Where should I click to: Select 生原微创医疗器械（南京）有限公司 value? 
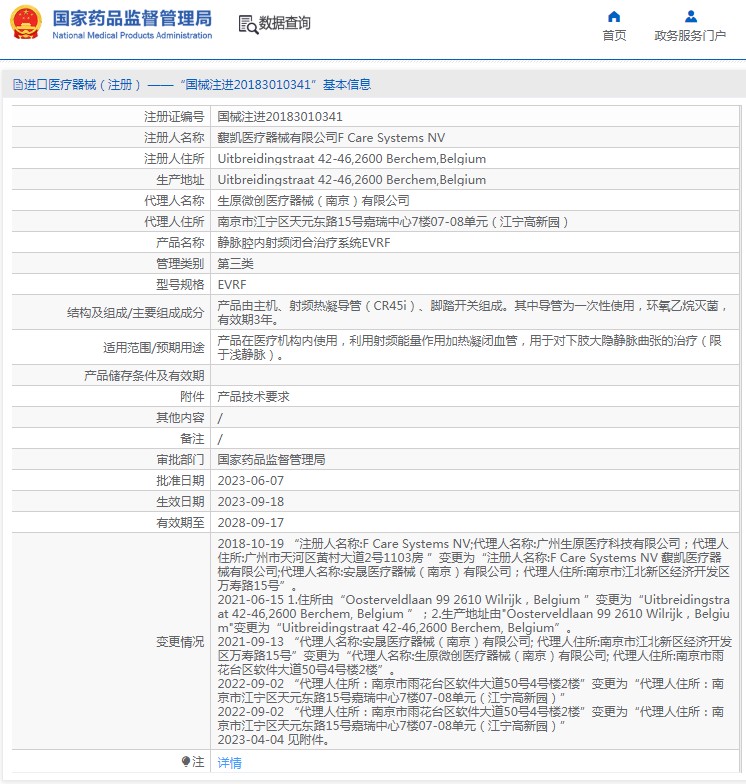point(314,200)
